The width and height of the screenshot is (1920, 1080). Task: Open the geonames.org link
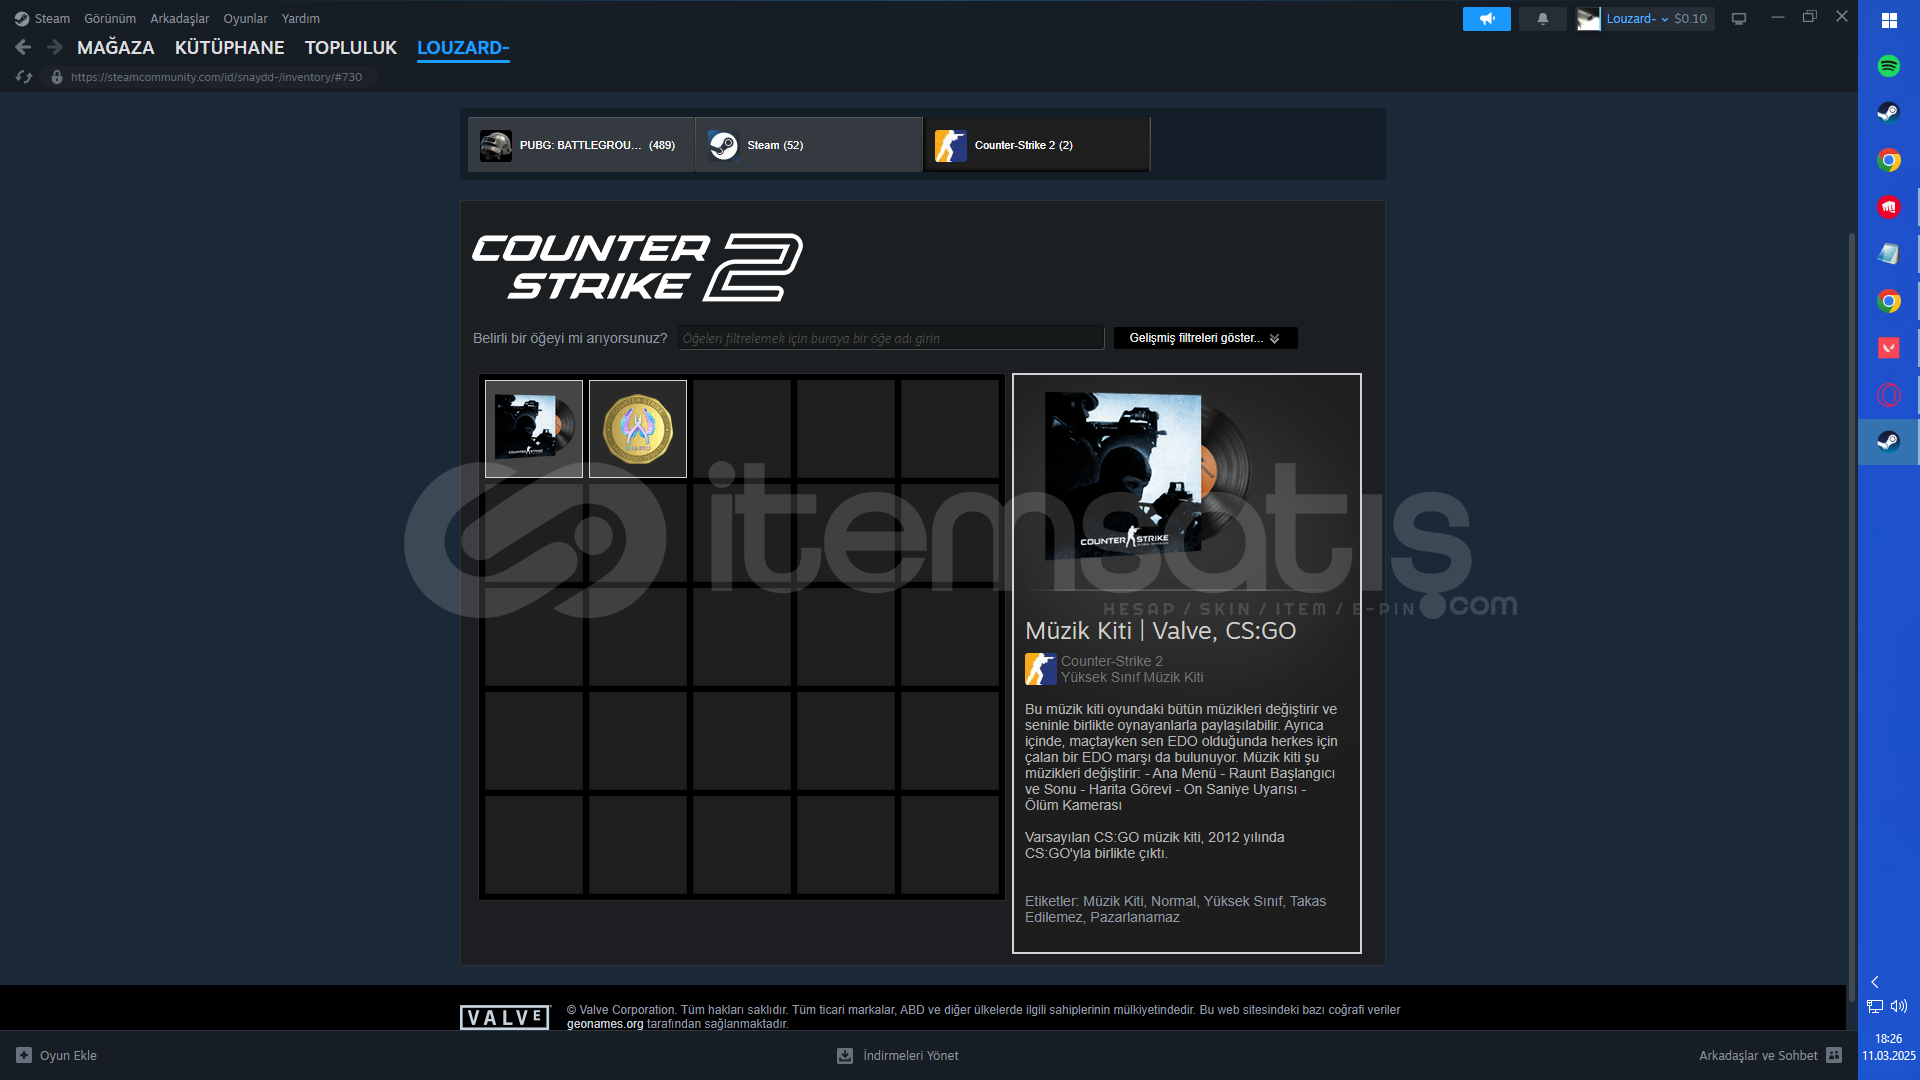click(x=605, y=1024)
